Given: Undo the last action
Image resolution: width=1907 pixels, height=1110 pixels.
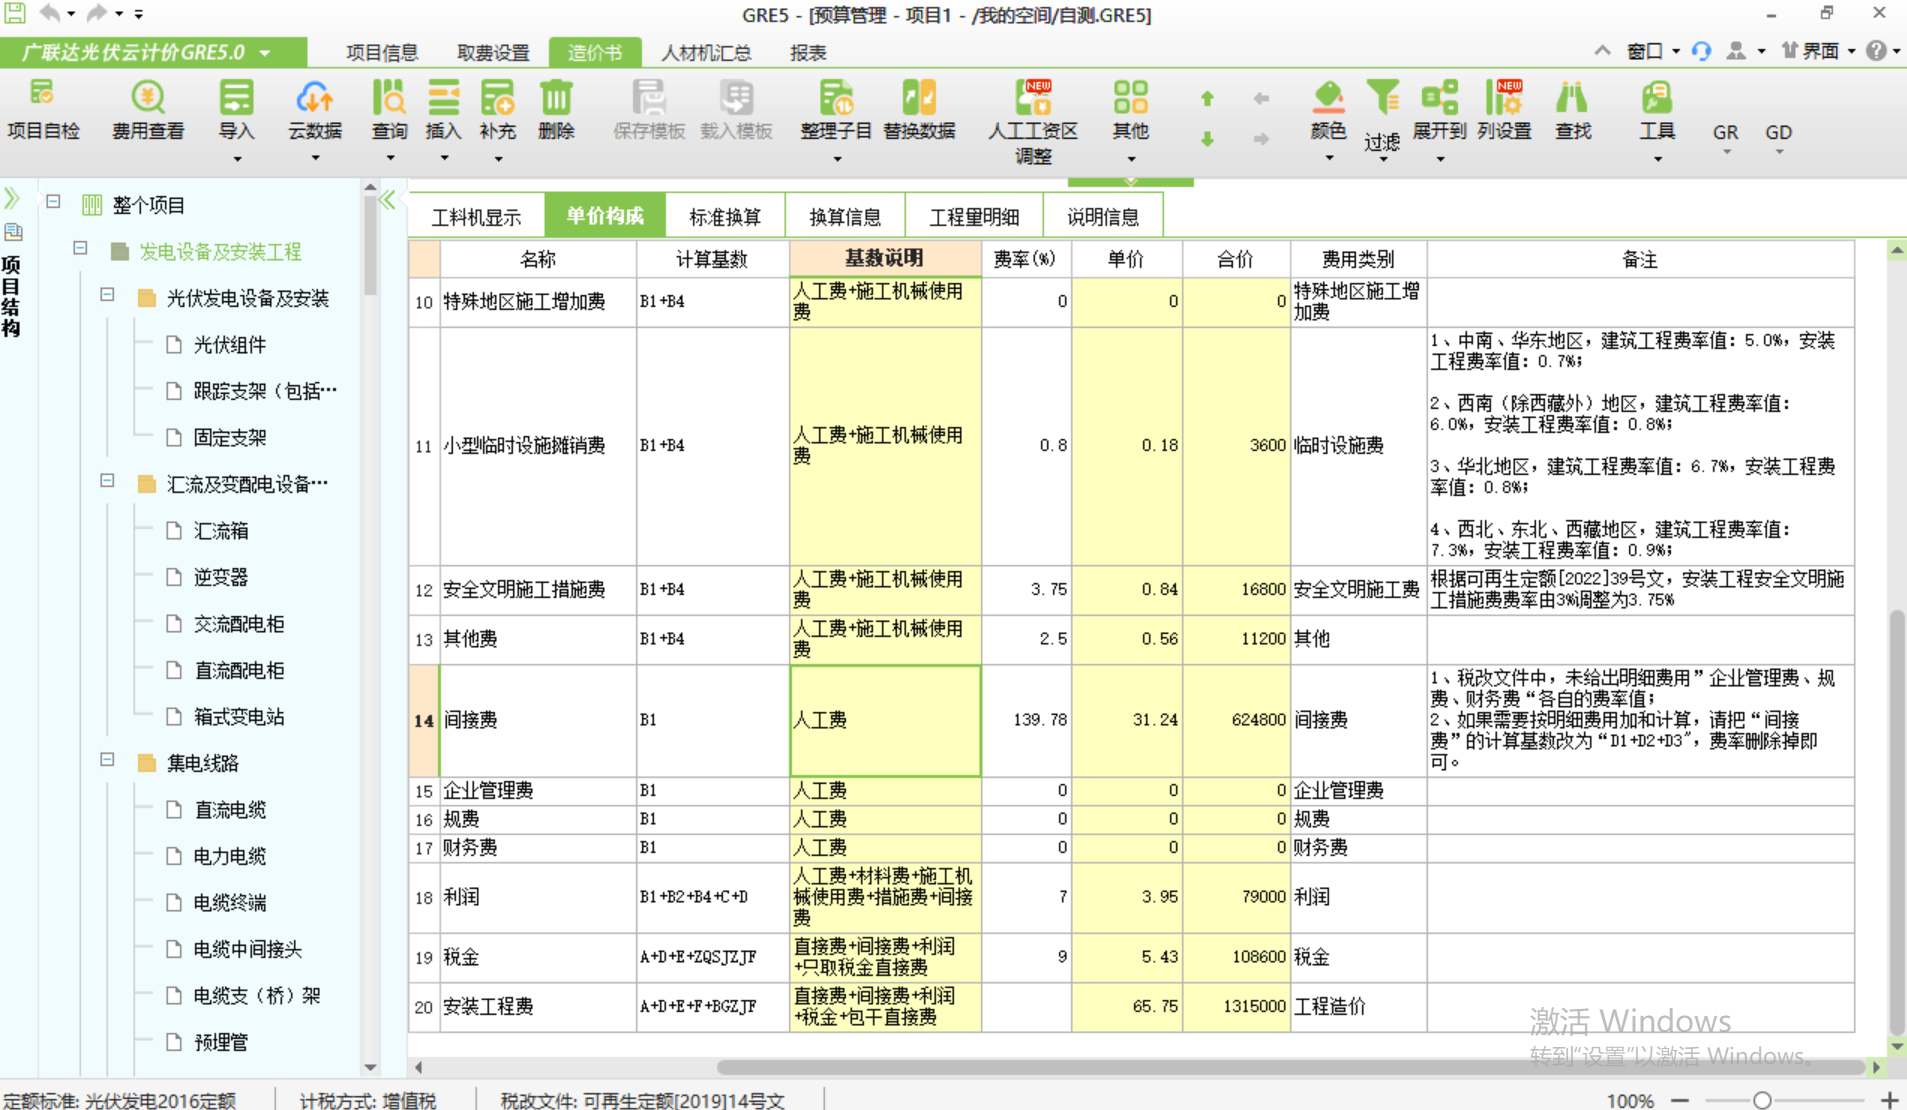Looking at the screenshot, I should click(48, 13).
